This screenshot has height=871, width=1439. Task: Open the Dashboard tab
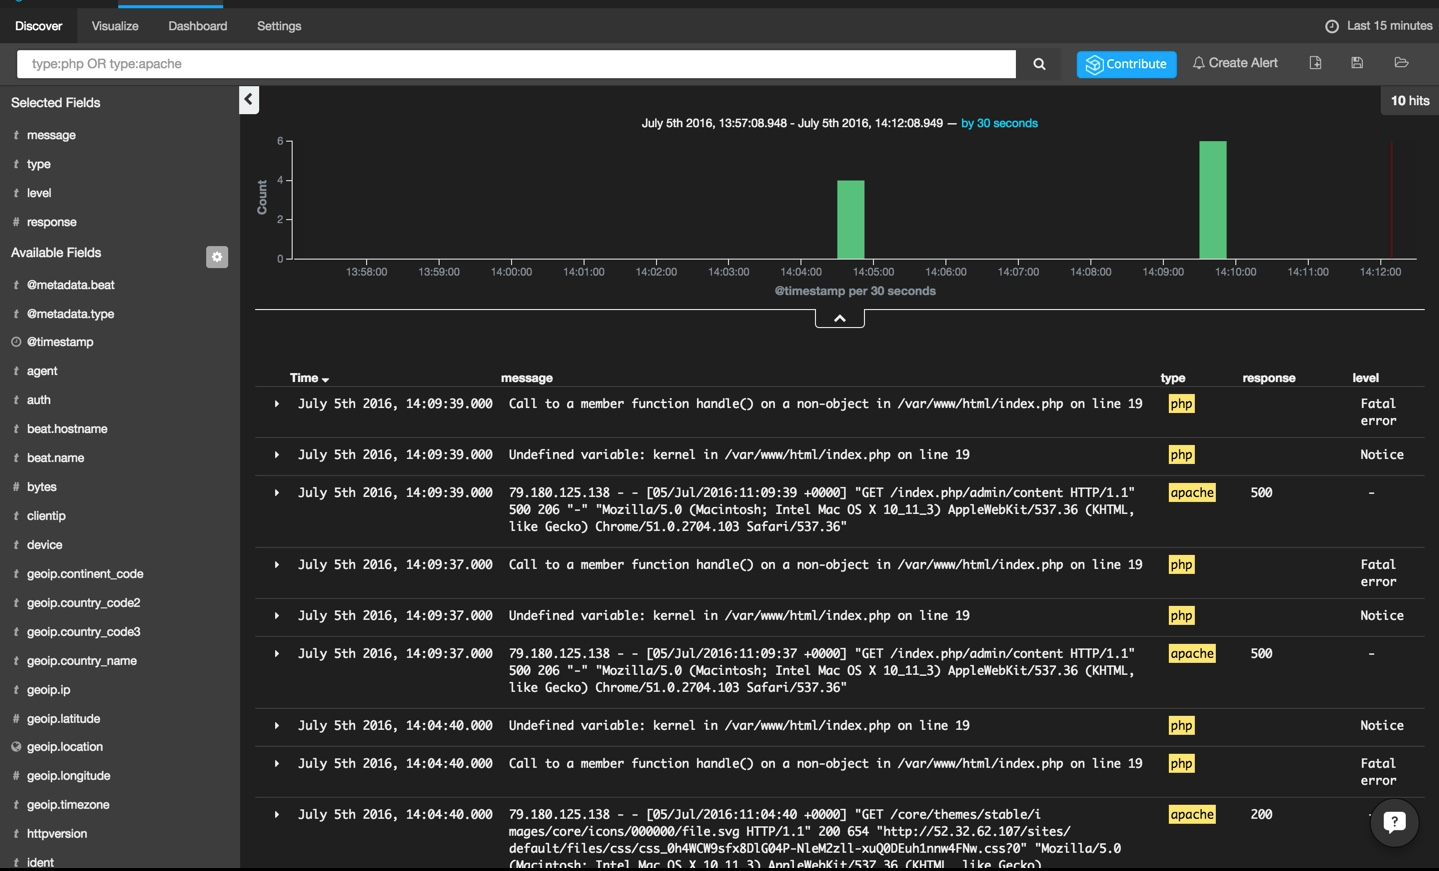pyautogui.click(x=197, y=26)
